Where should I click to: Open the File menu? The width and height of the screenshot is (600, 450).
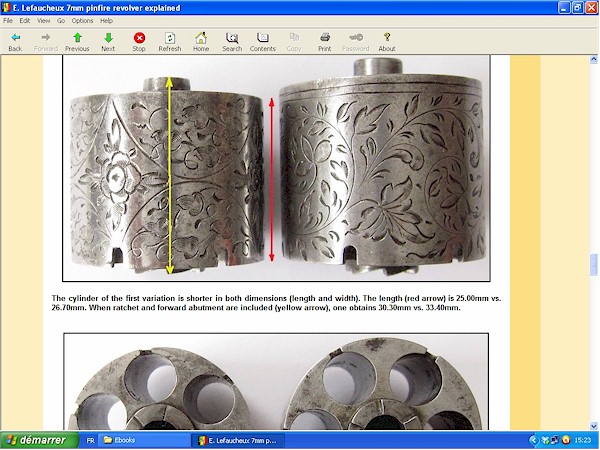[8, 21]
